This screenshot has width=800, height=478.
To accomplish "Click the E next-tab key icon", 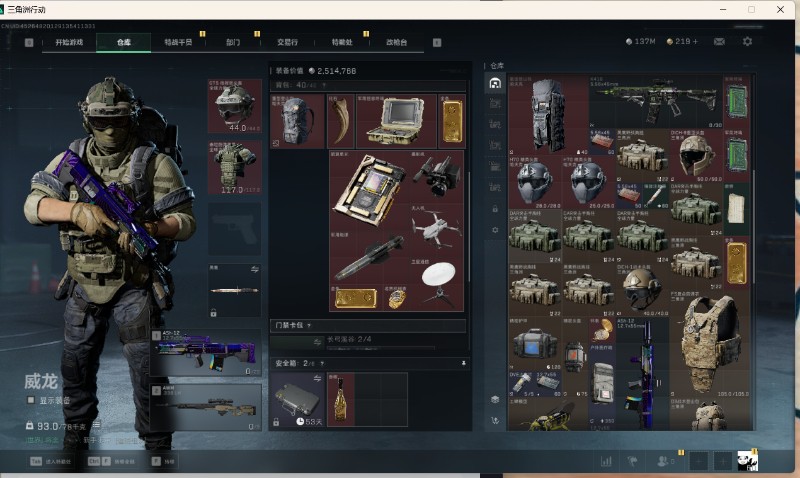I will pos(437,42).
